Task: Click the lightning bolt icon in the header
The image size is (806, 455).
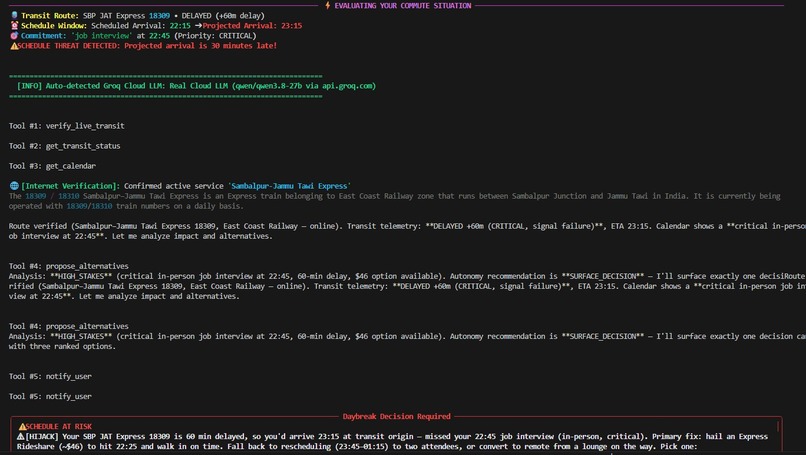Action: tap(327, 5)
